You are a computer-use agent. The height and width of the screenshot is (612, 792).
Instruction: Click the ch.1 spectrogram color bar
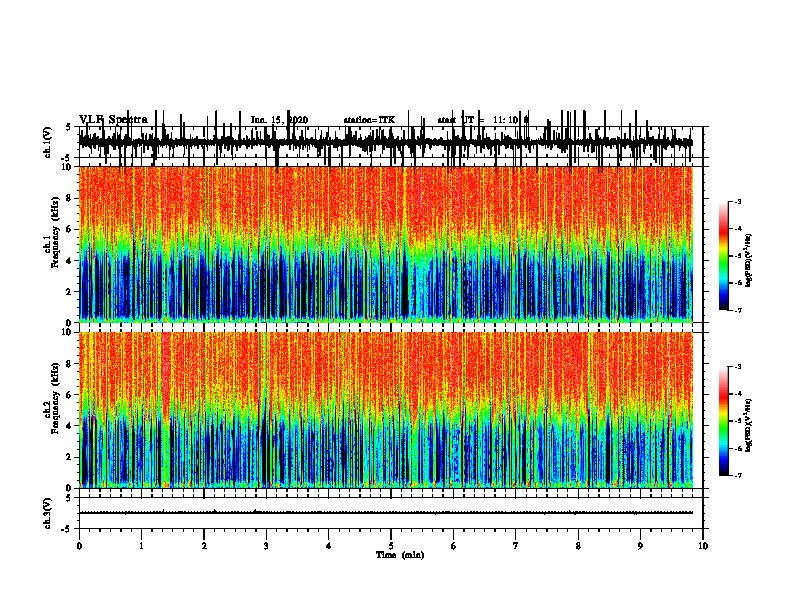click(x=724, y=255)
